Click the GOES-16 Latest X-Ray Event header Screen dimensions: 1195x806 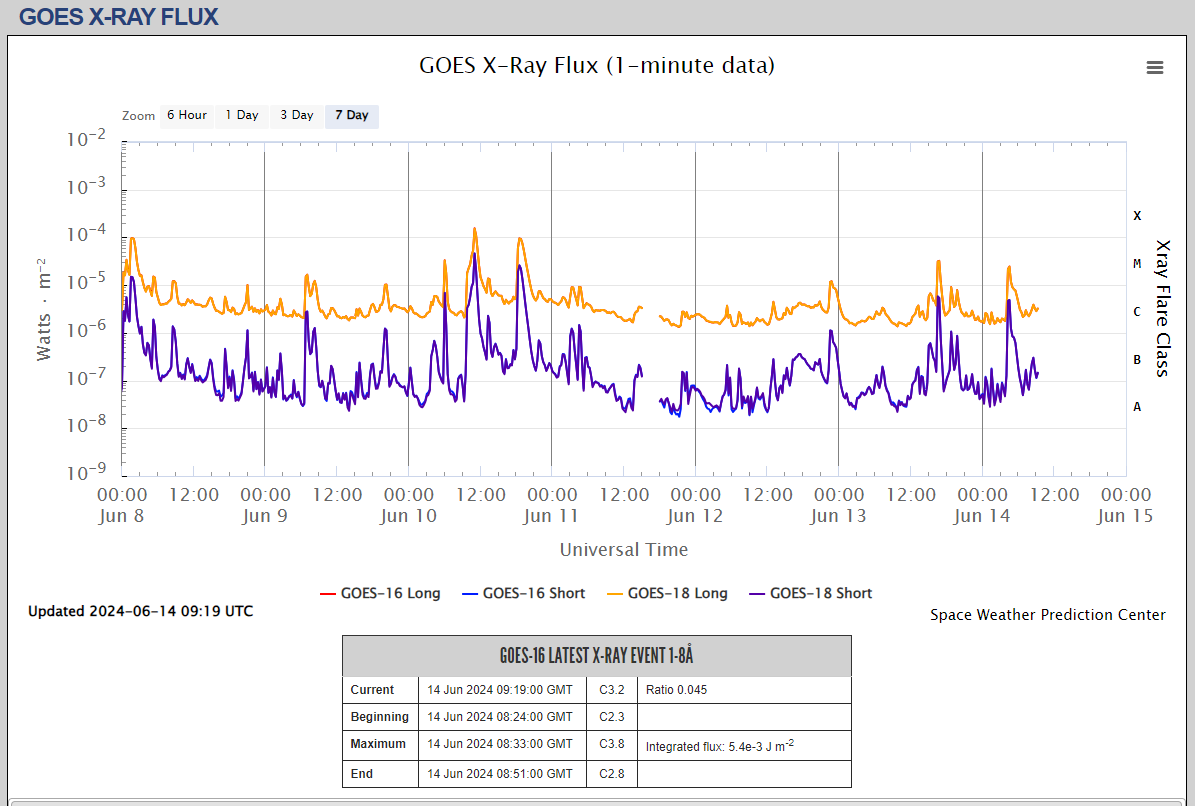coord(596,656)
